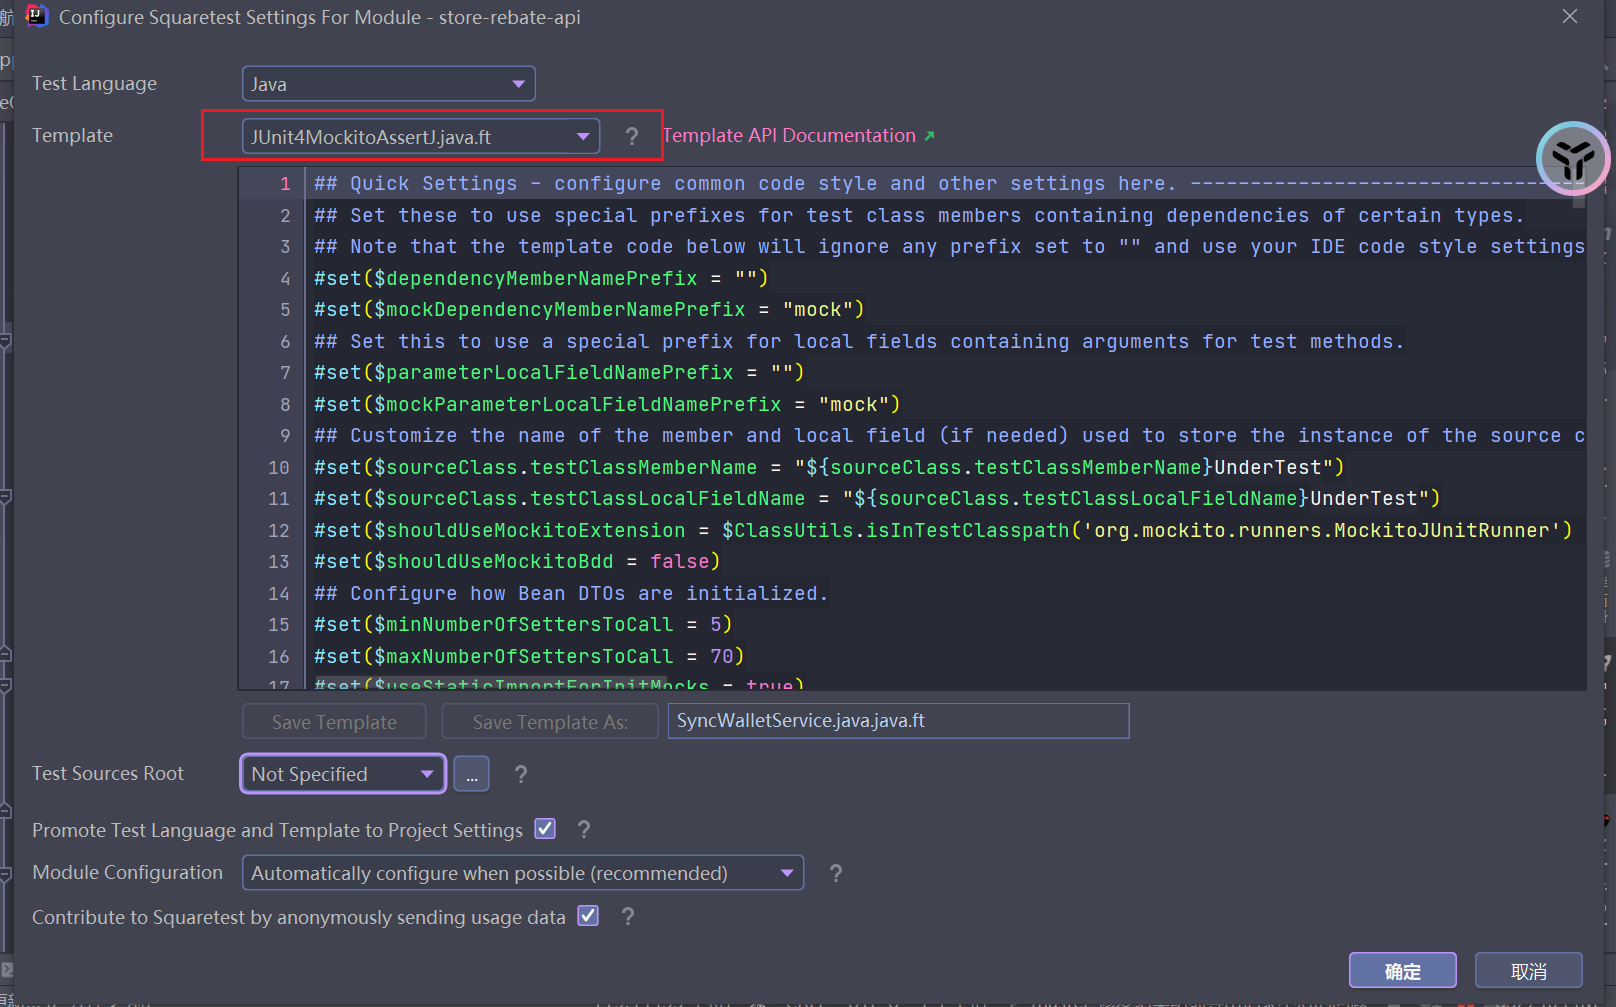Viewport: 1616px width, 1007px height.
Task: Open the Module Configuration dropdown
Action: coord(523,873)
